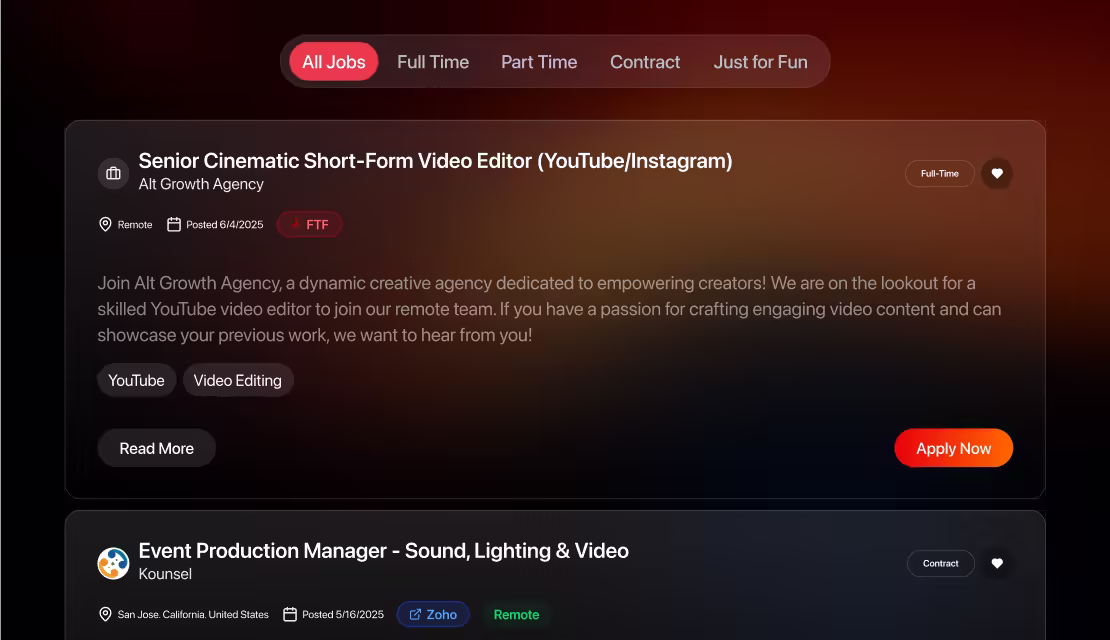Click the location pin icon next to Remote

click(x=106, y=224)
